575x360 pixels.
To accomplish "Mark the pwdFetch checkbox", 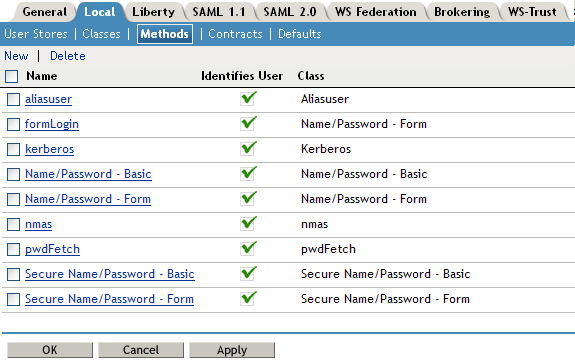I will [x=13, y=249].
